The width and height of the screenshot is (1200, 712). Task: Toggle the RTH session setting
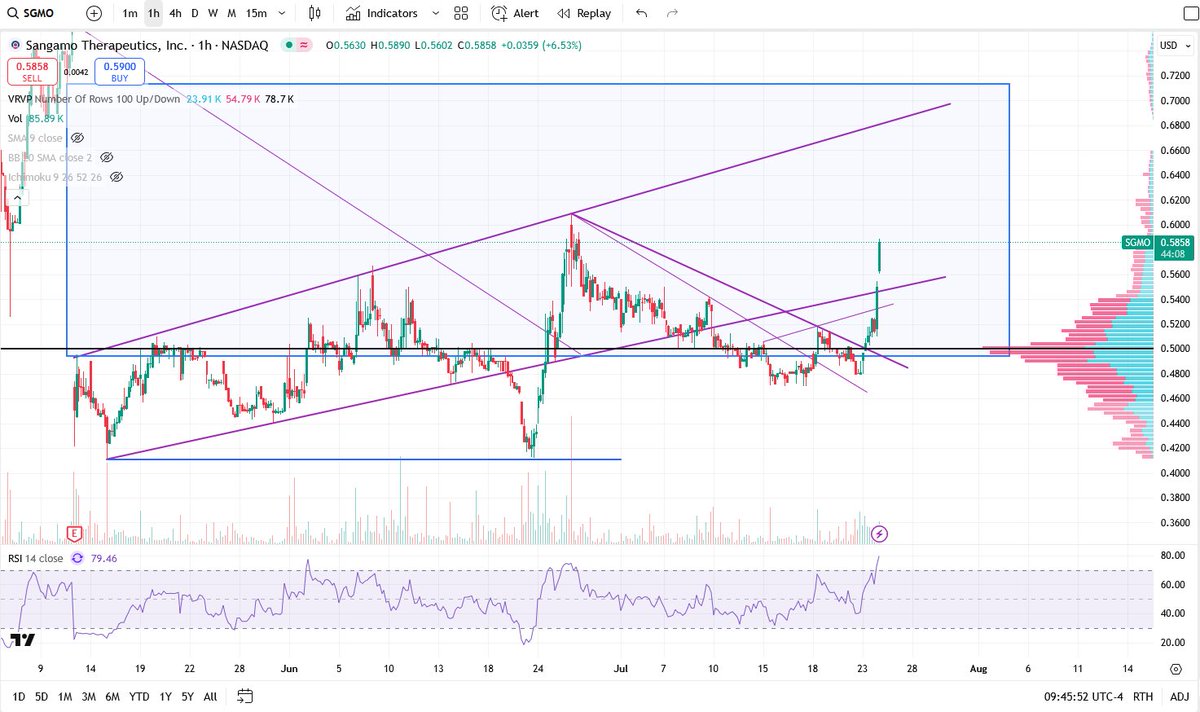(1144, 696)
